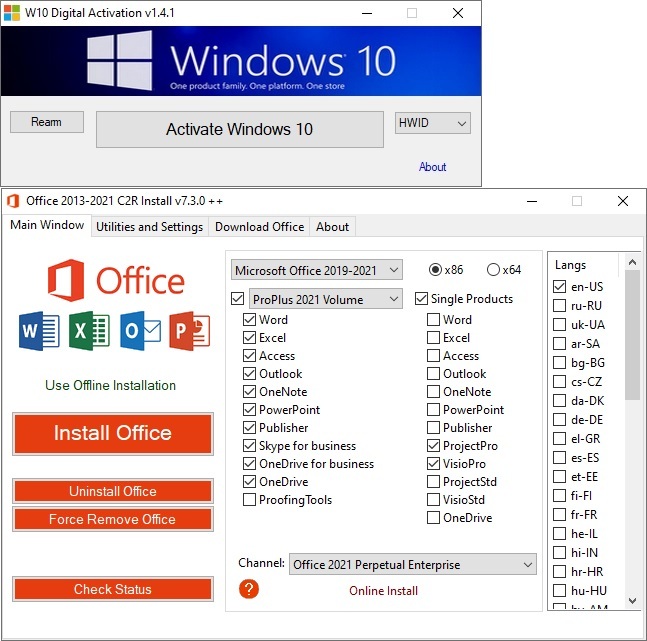Click the Office icon in C2R Install title bar

13,201
